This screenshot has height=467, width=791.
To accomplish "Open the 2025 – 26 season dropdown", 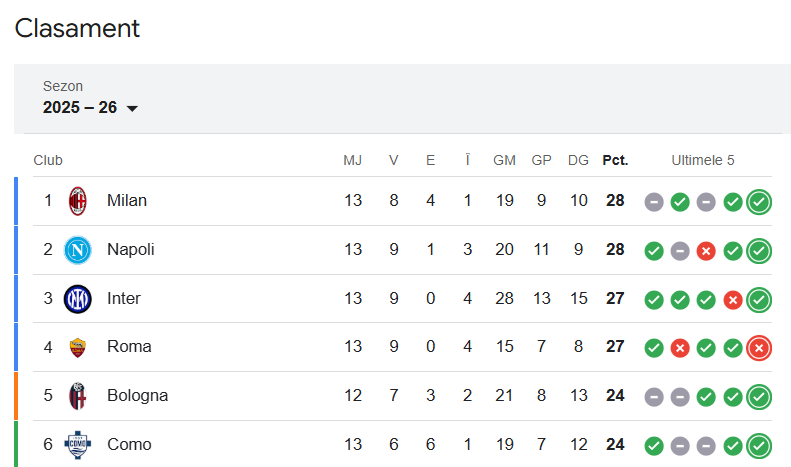I will click(80, 108).
